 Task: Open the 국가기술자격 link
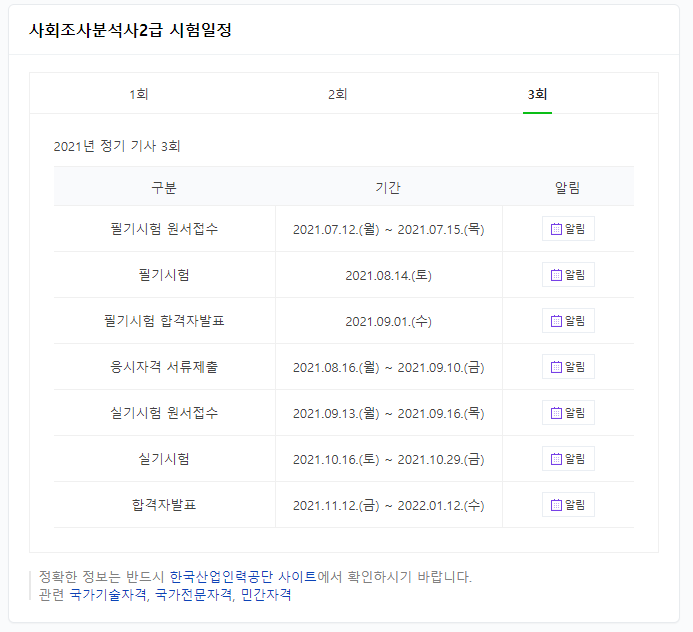(x=108, y=595)
